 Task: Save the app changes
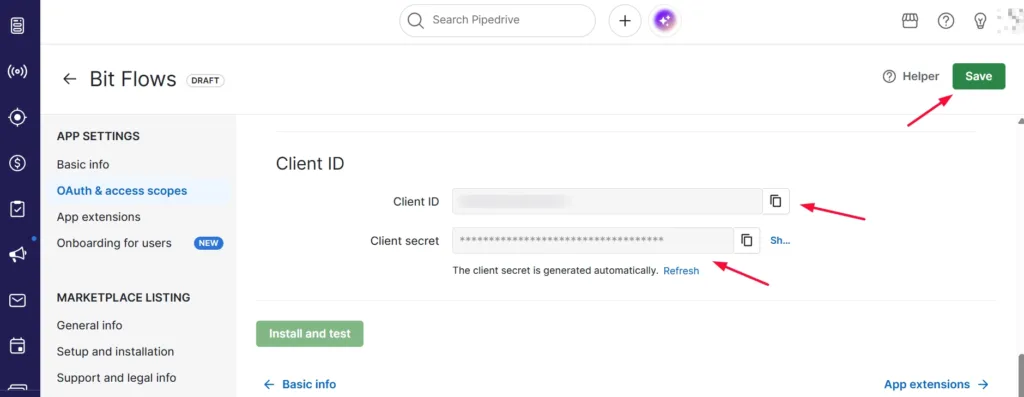tap(978, 76)
